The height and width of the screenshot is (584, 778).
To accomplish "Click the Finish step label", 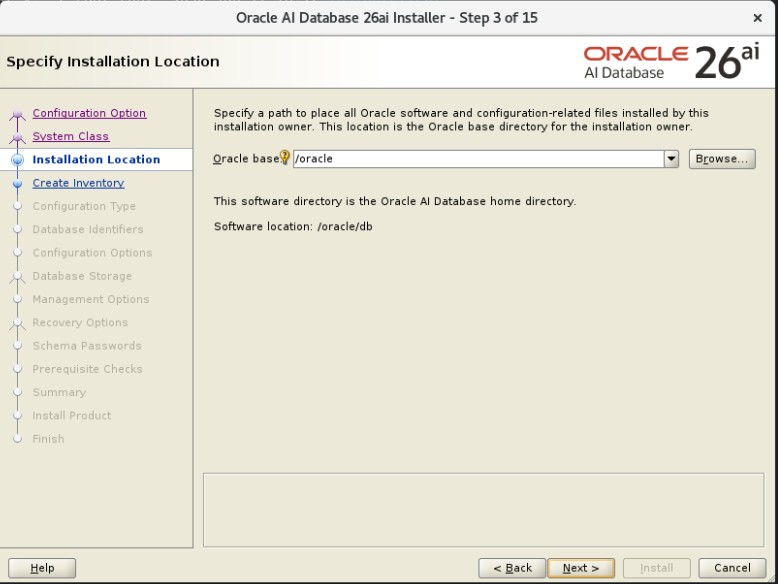I will (48, 439).
